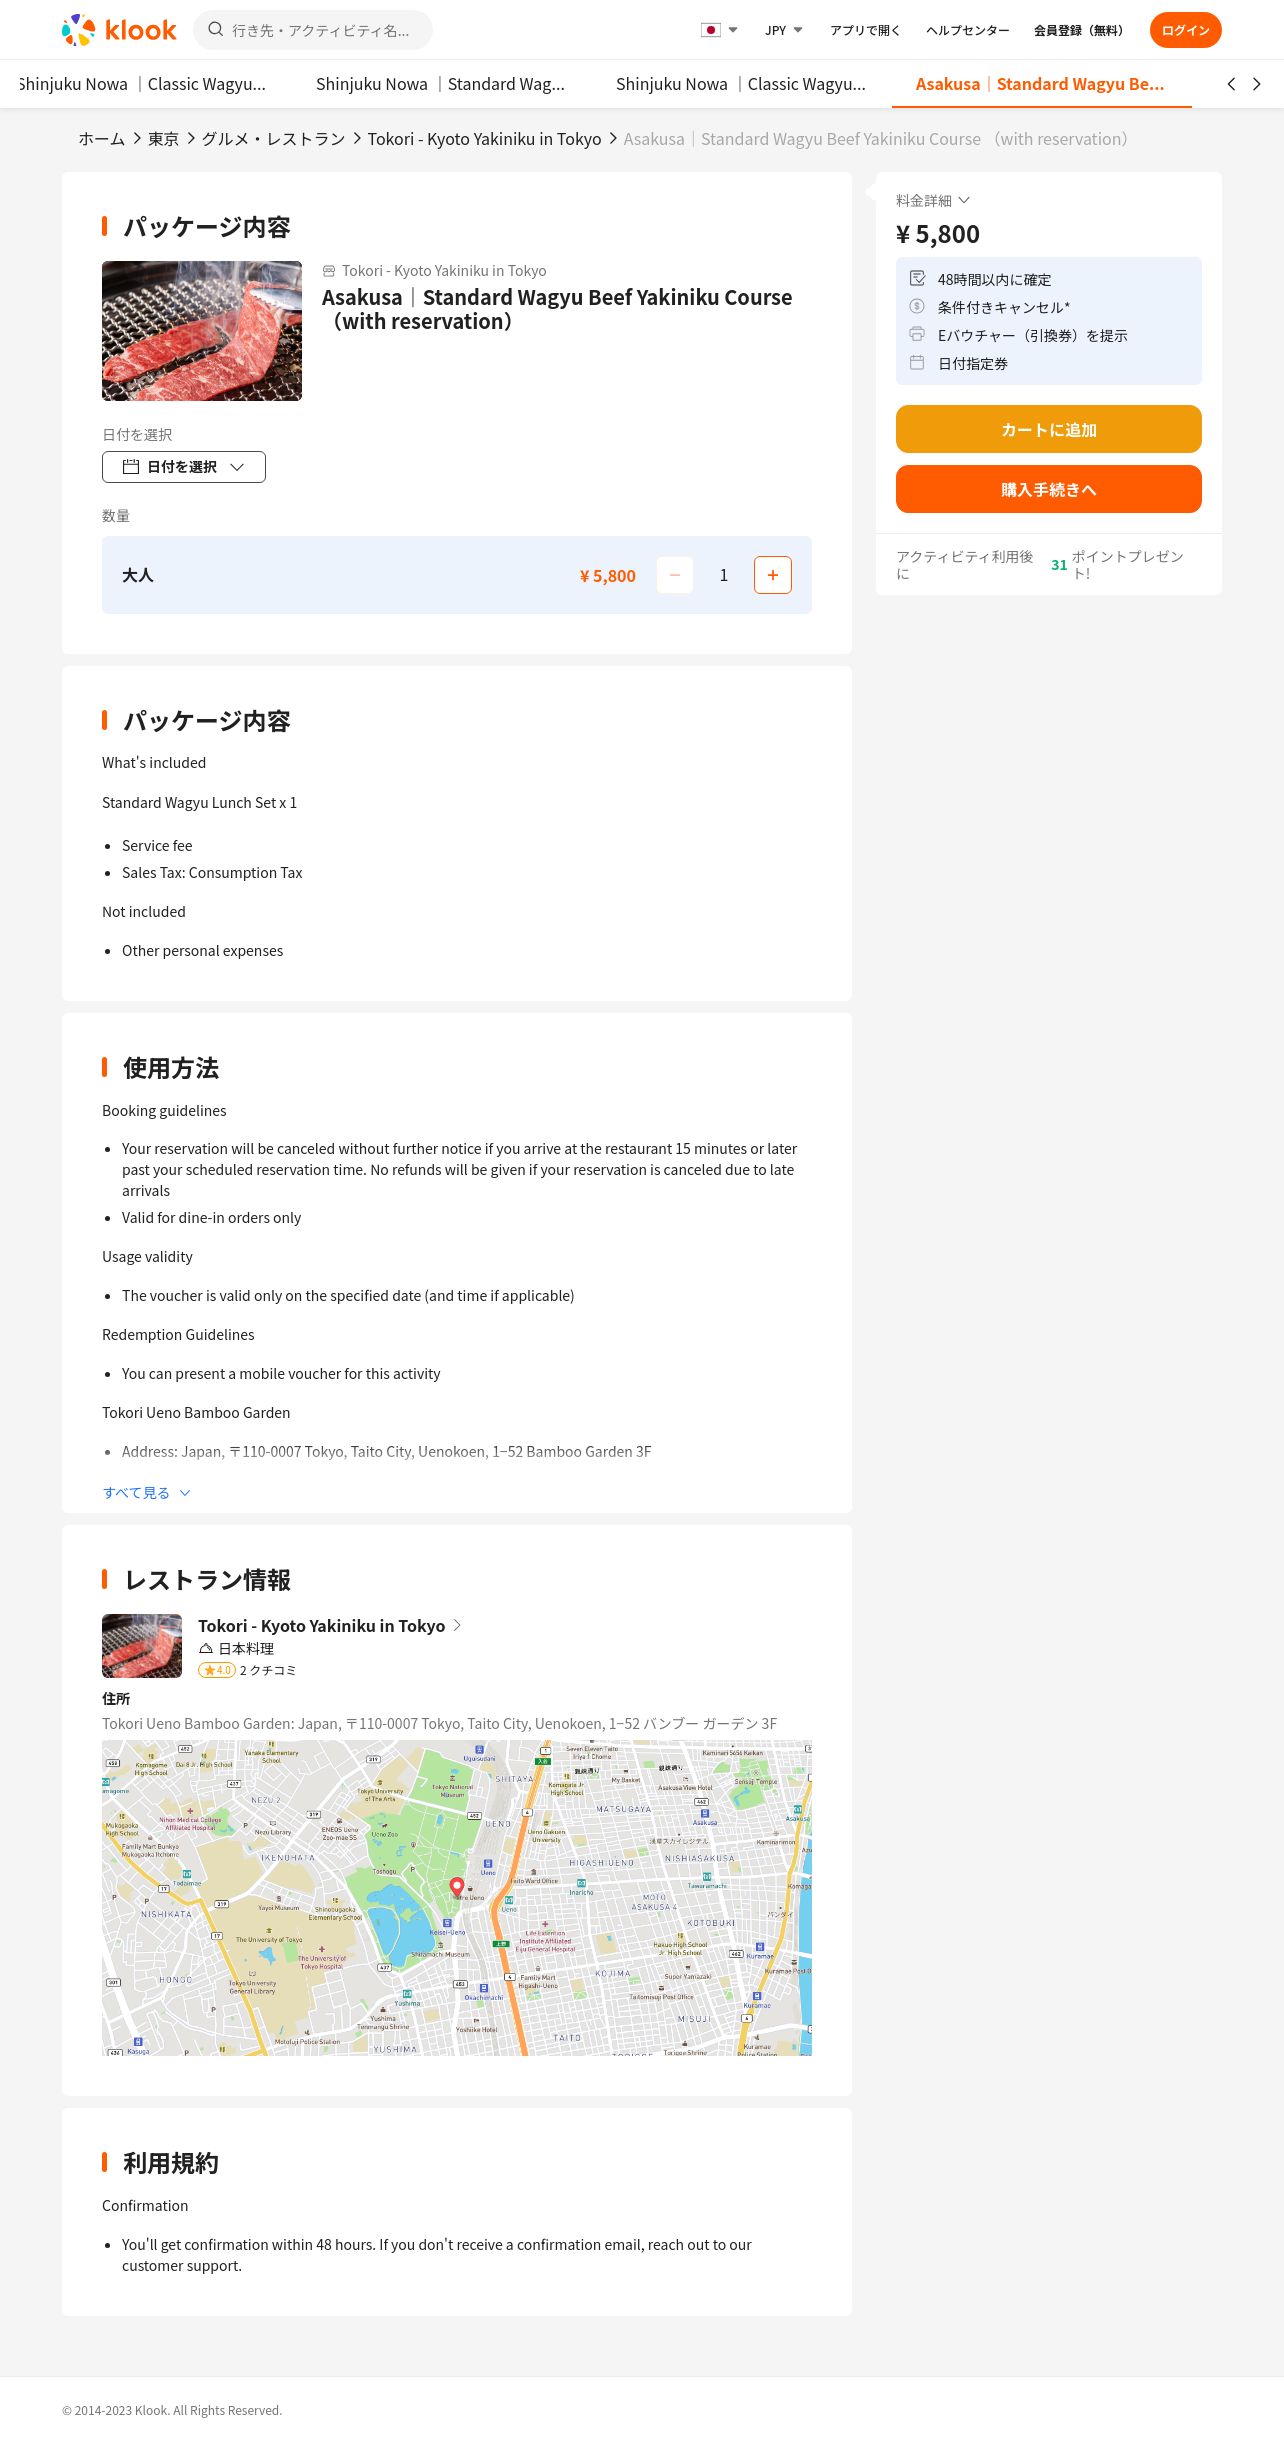1284x2448 pixels.
Task: Click the search magnifier icon
Action: (215, 30)
